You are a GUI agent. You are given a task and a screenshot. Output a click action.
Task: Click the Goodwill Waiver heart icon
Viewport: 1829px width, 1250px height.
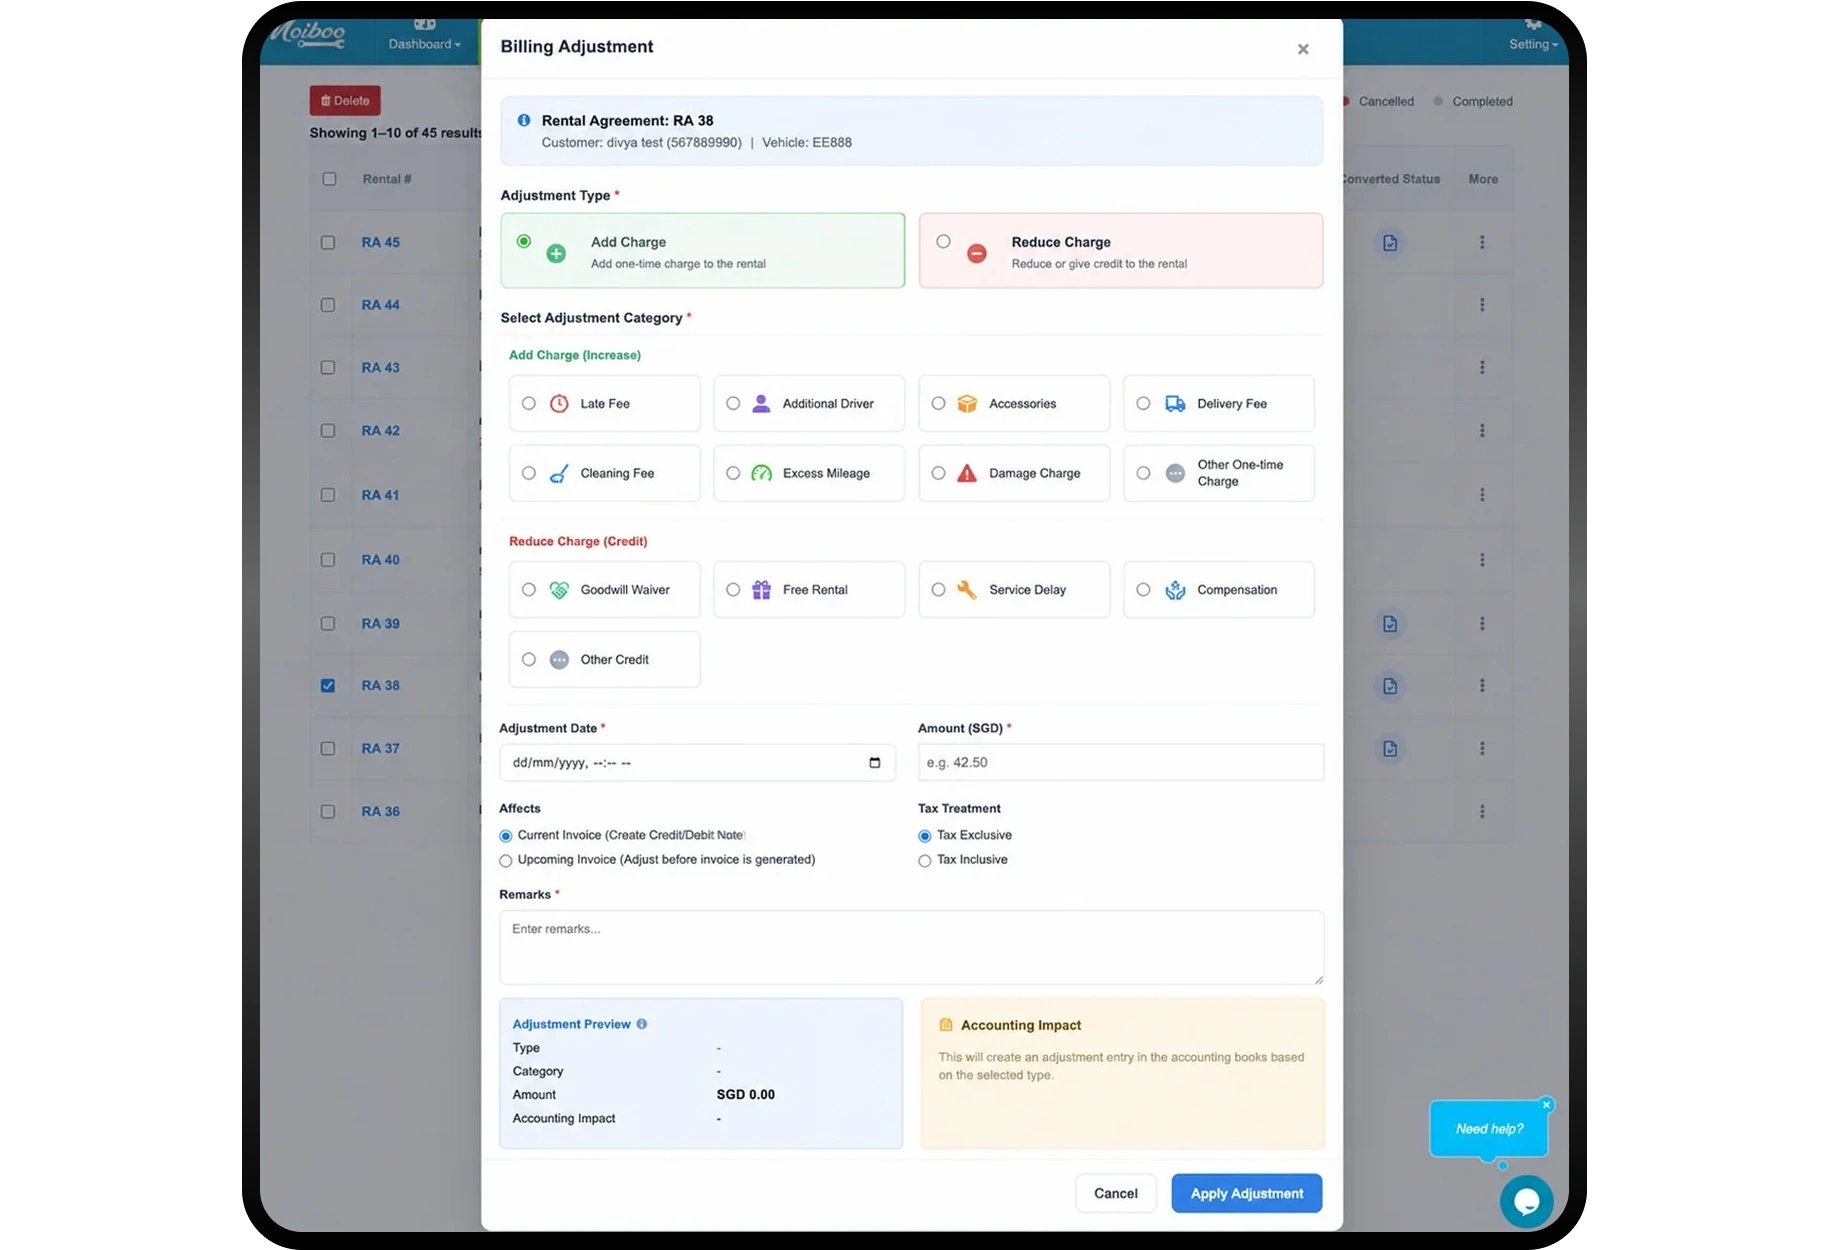(559, 590)
